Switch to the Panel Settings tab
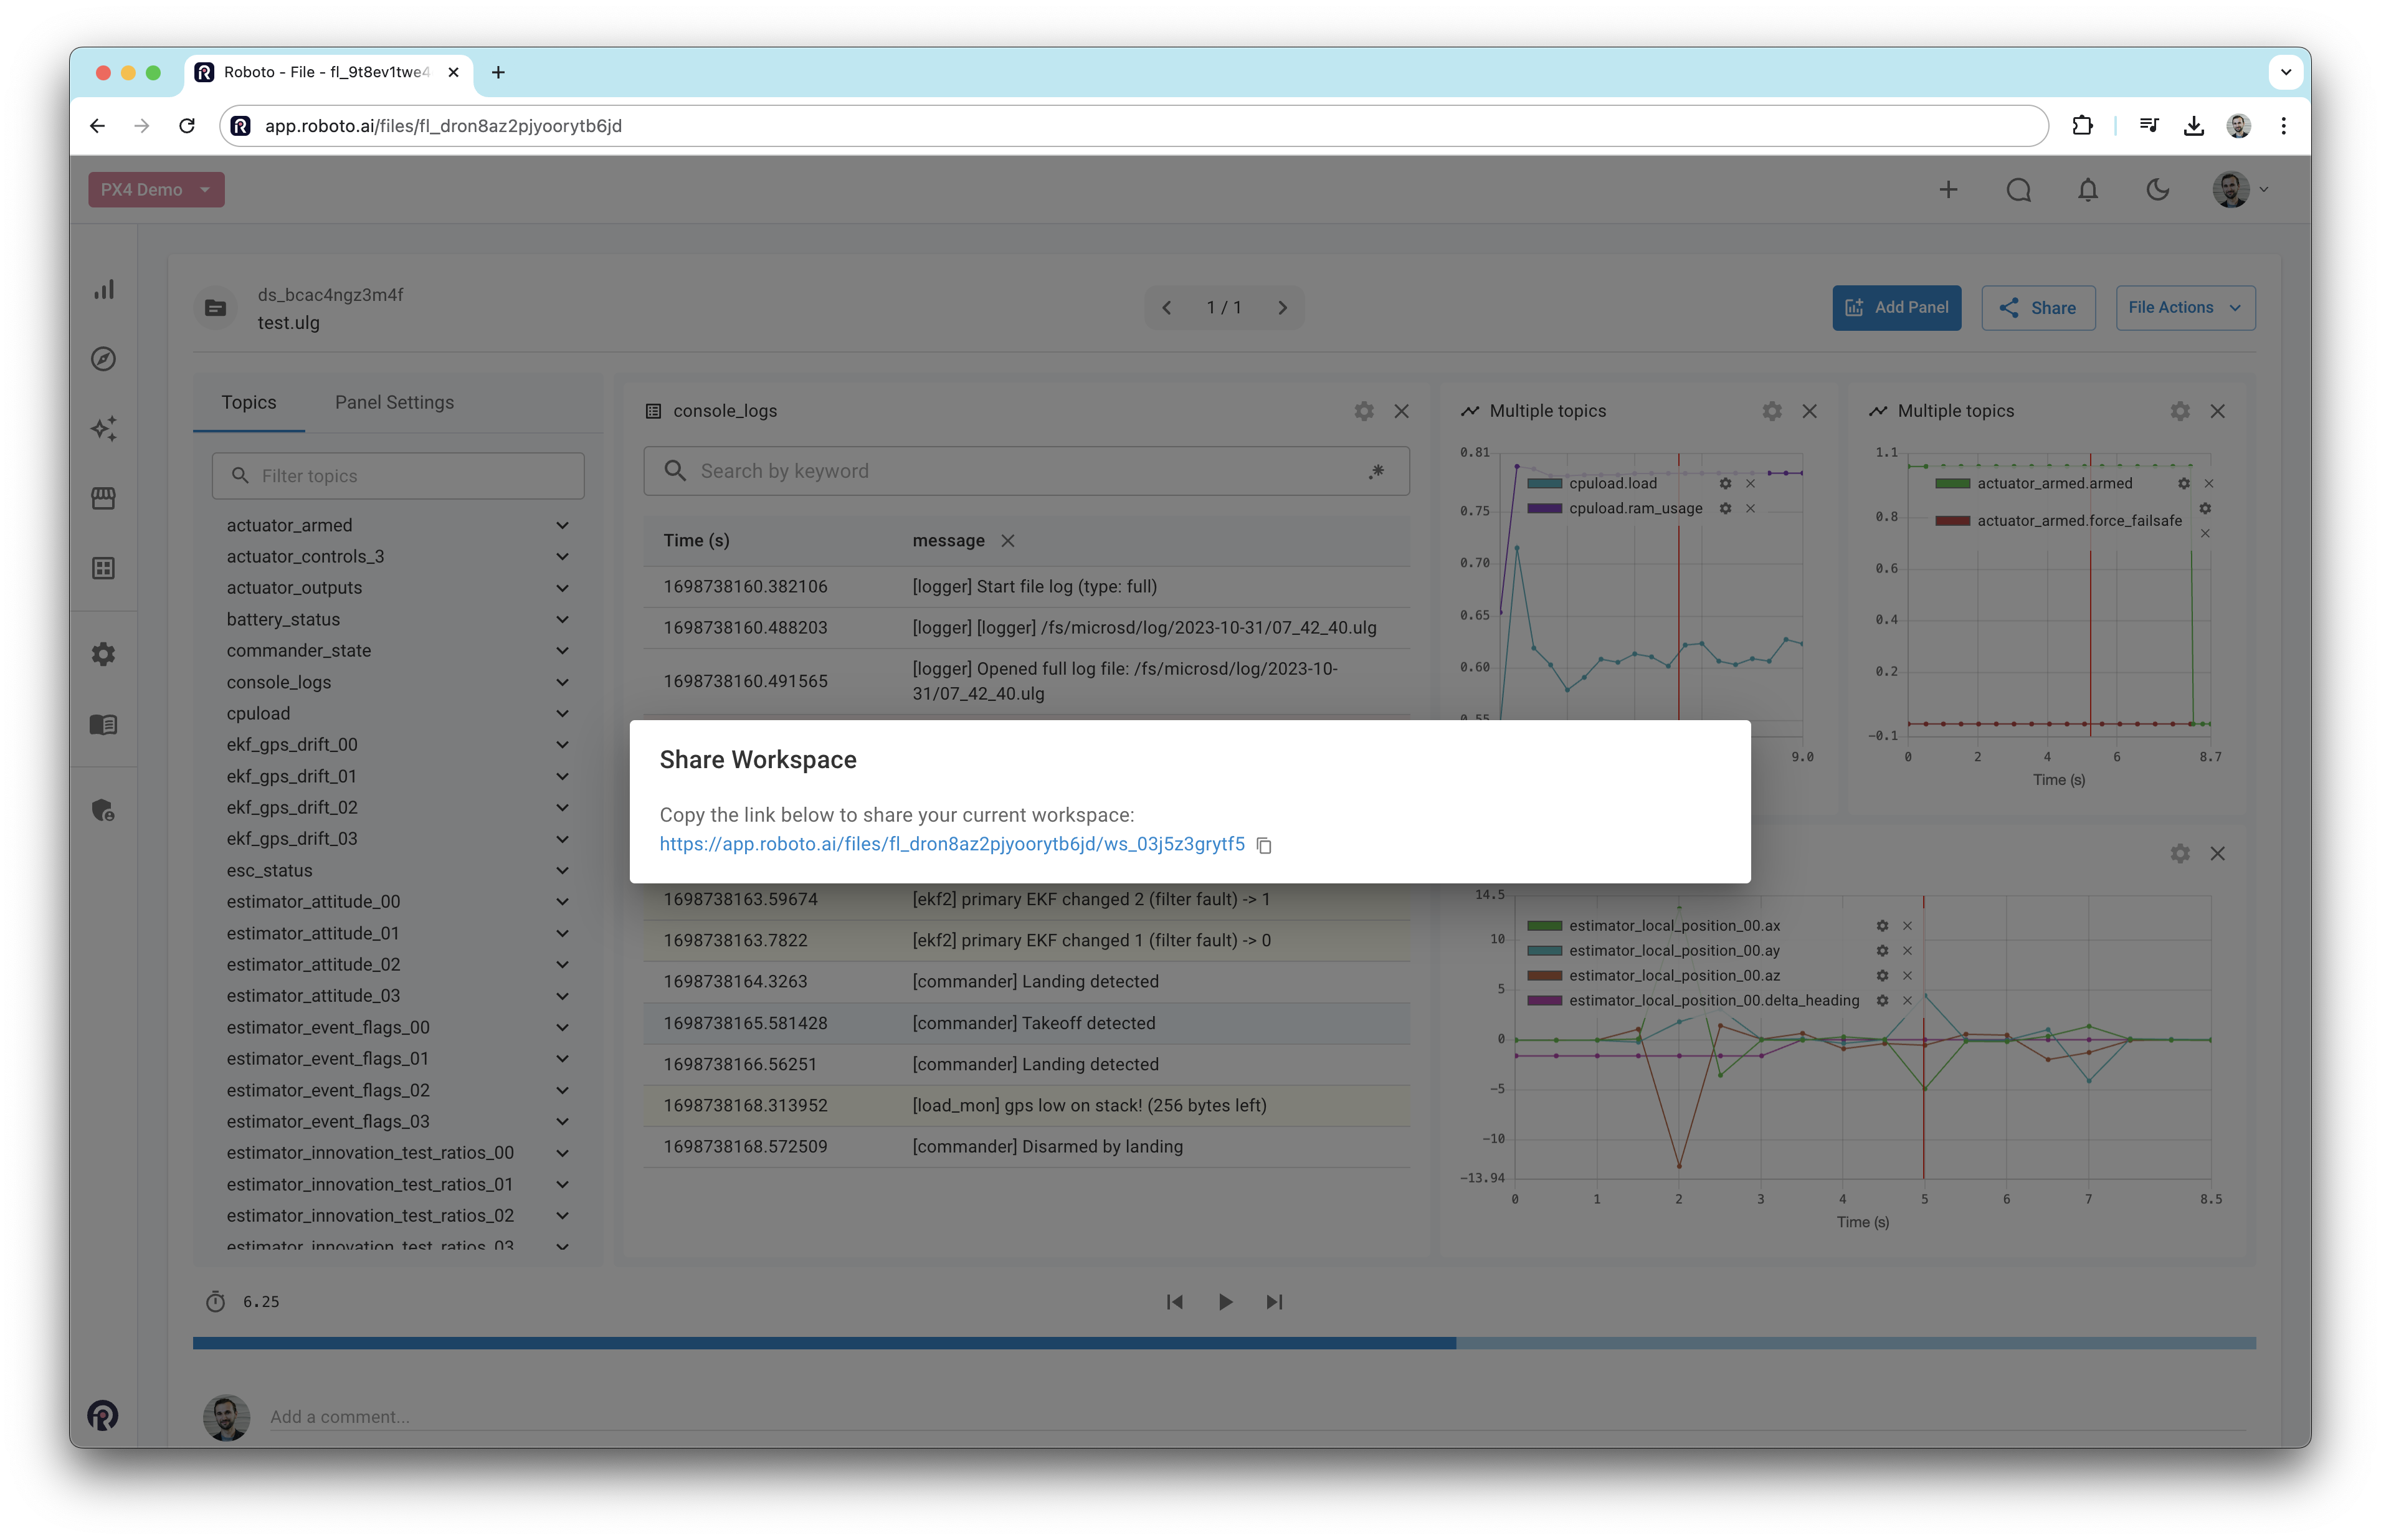2381x1540 pixels. pos(394,402)
